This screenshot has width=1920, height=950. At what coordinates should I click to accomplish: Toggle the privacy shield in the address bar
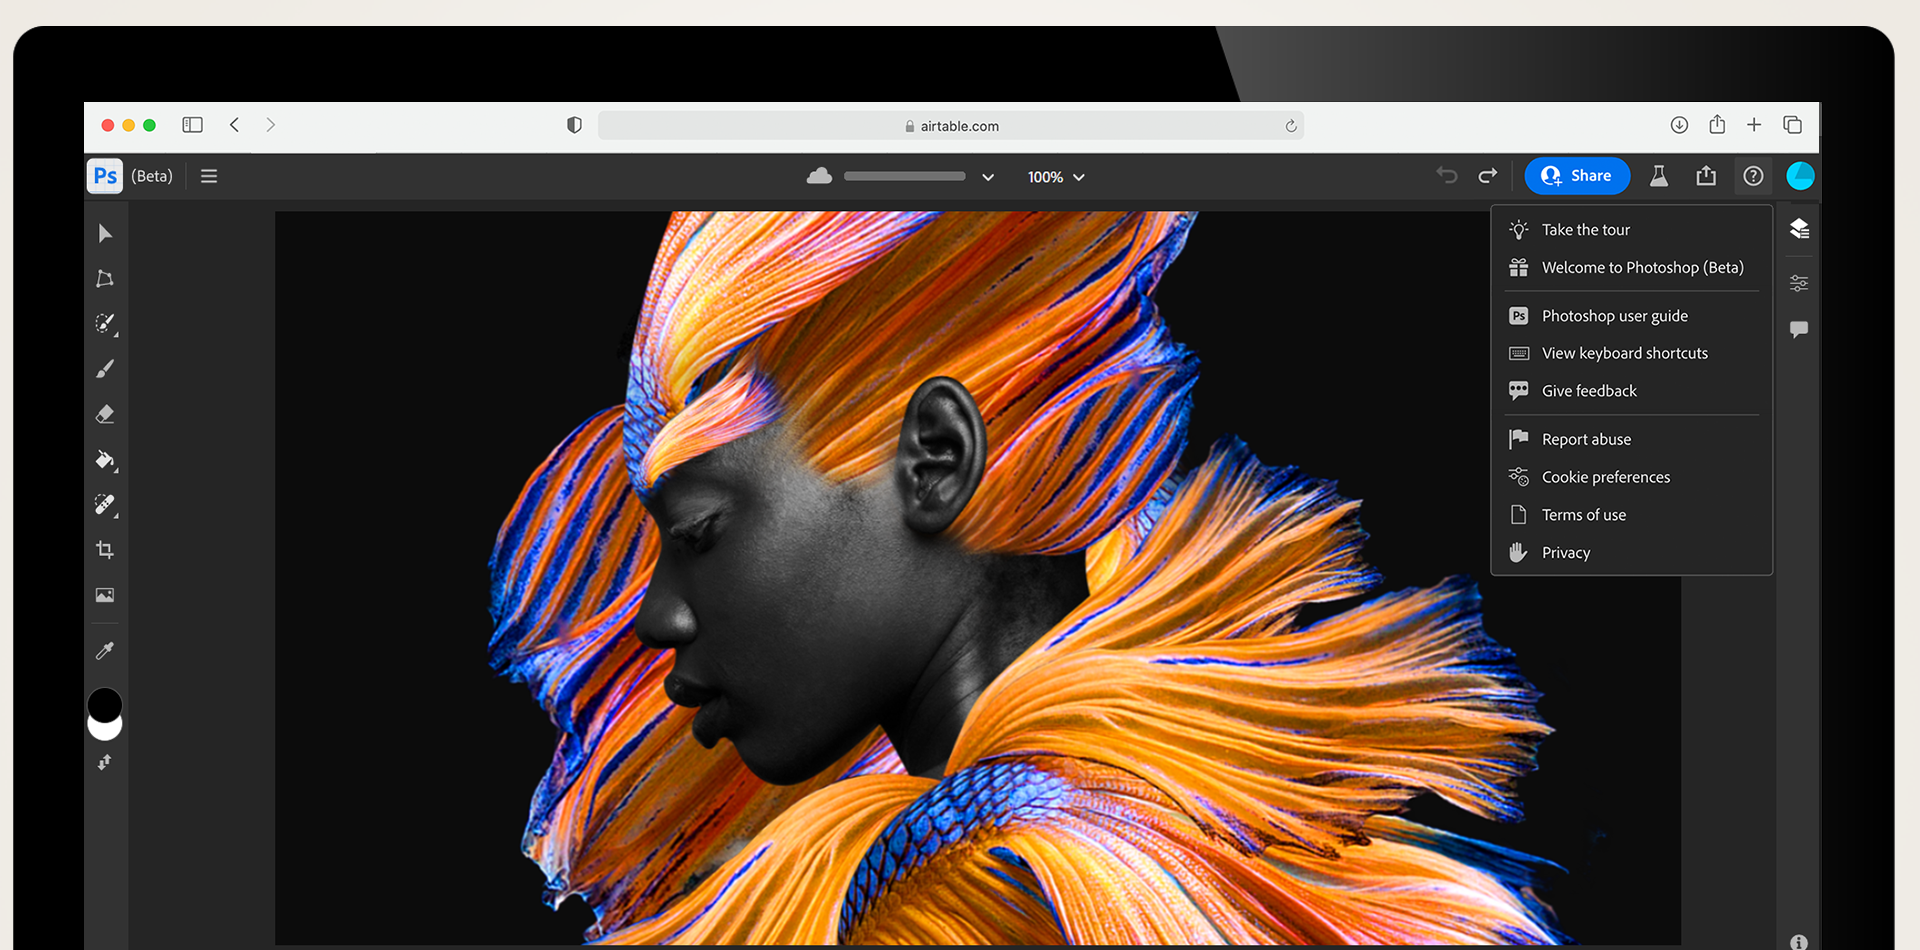click(x=573, y=125)
